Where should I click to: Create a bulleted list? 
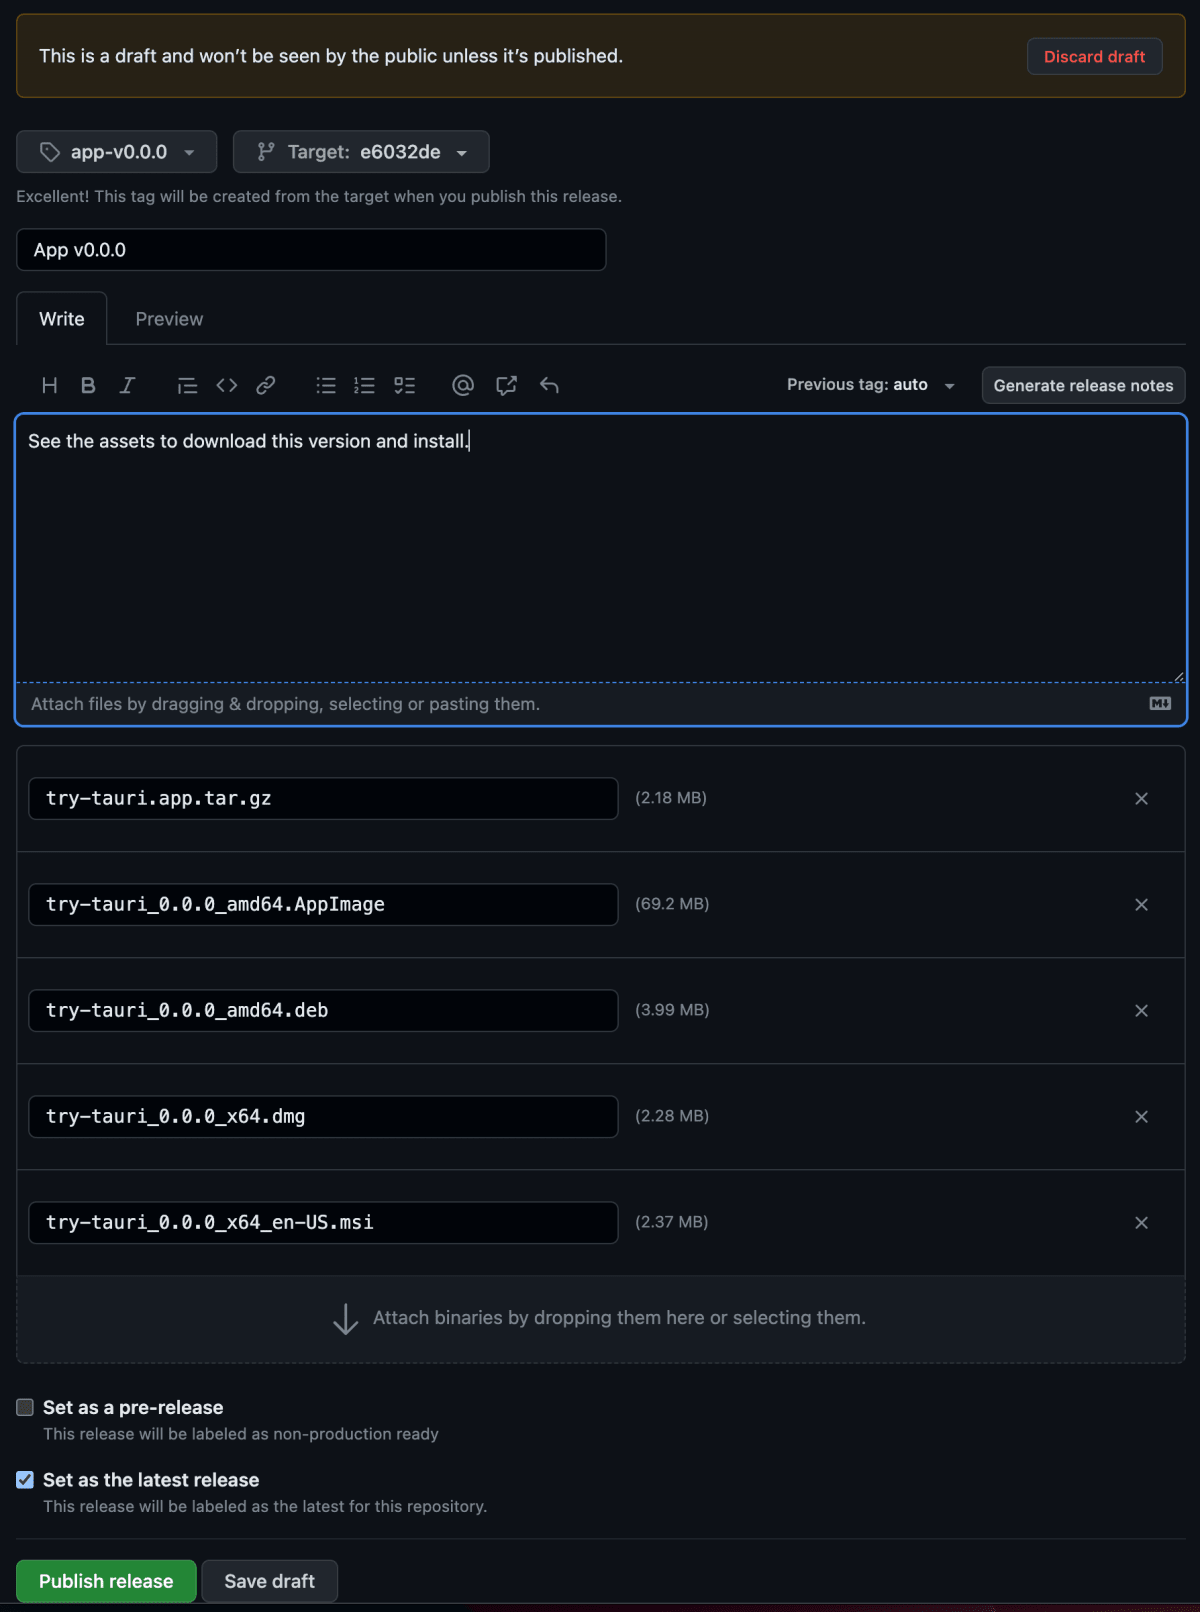tap(325, 385)
